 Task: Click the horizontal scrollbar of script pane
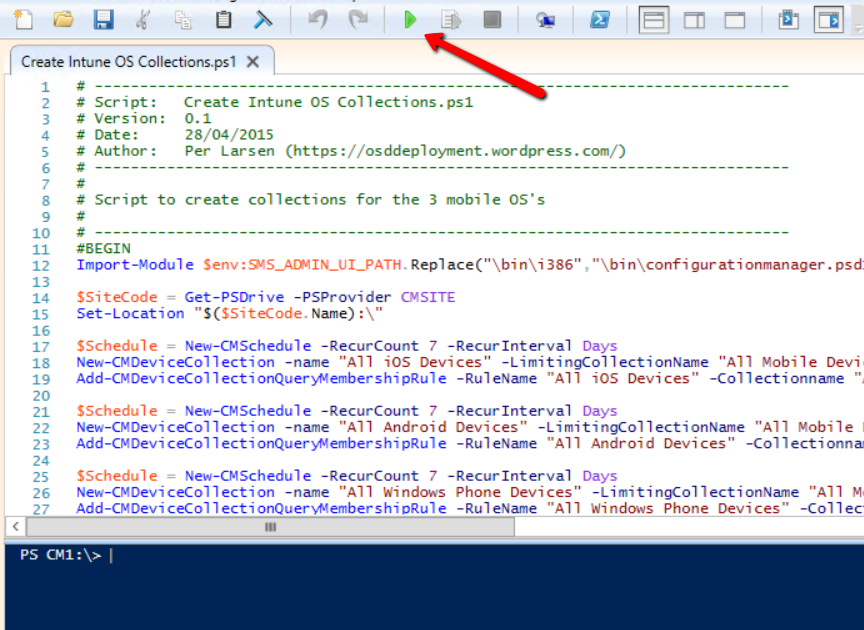[x=270, y=526]
